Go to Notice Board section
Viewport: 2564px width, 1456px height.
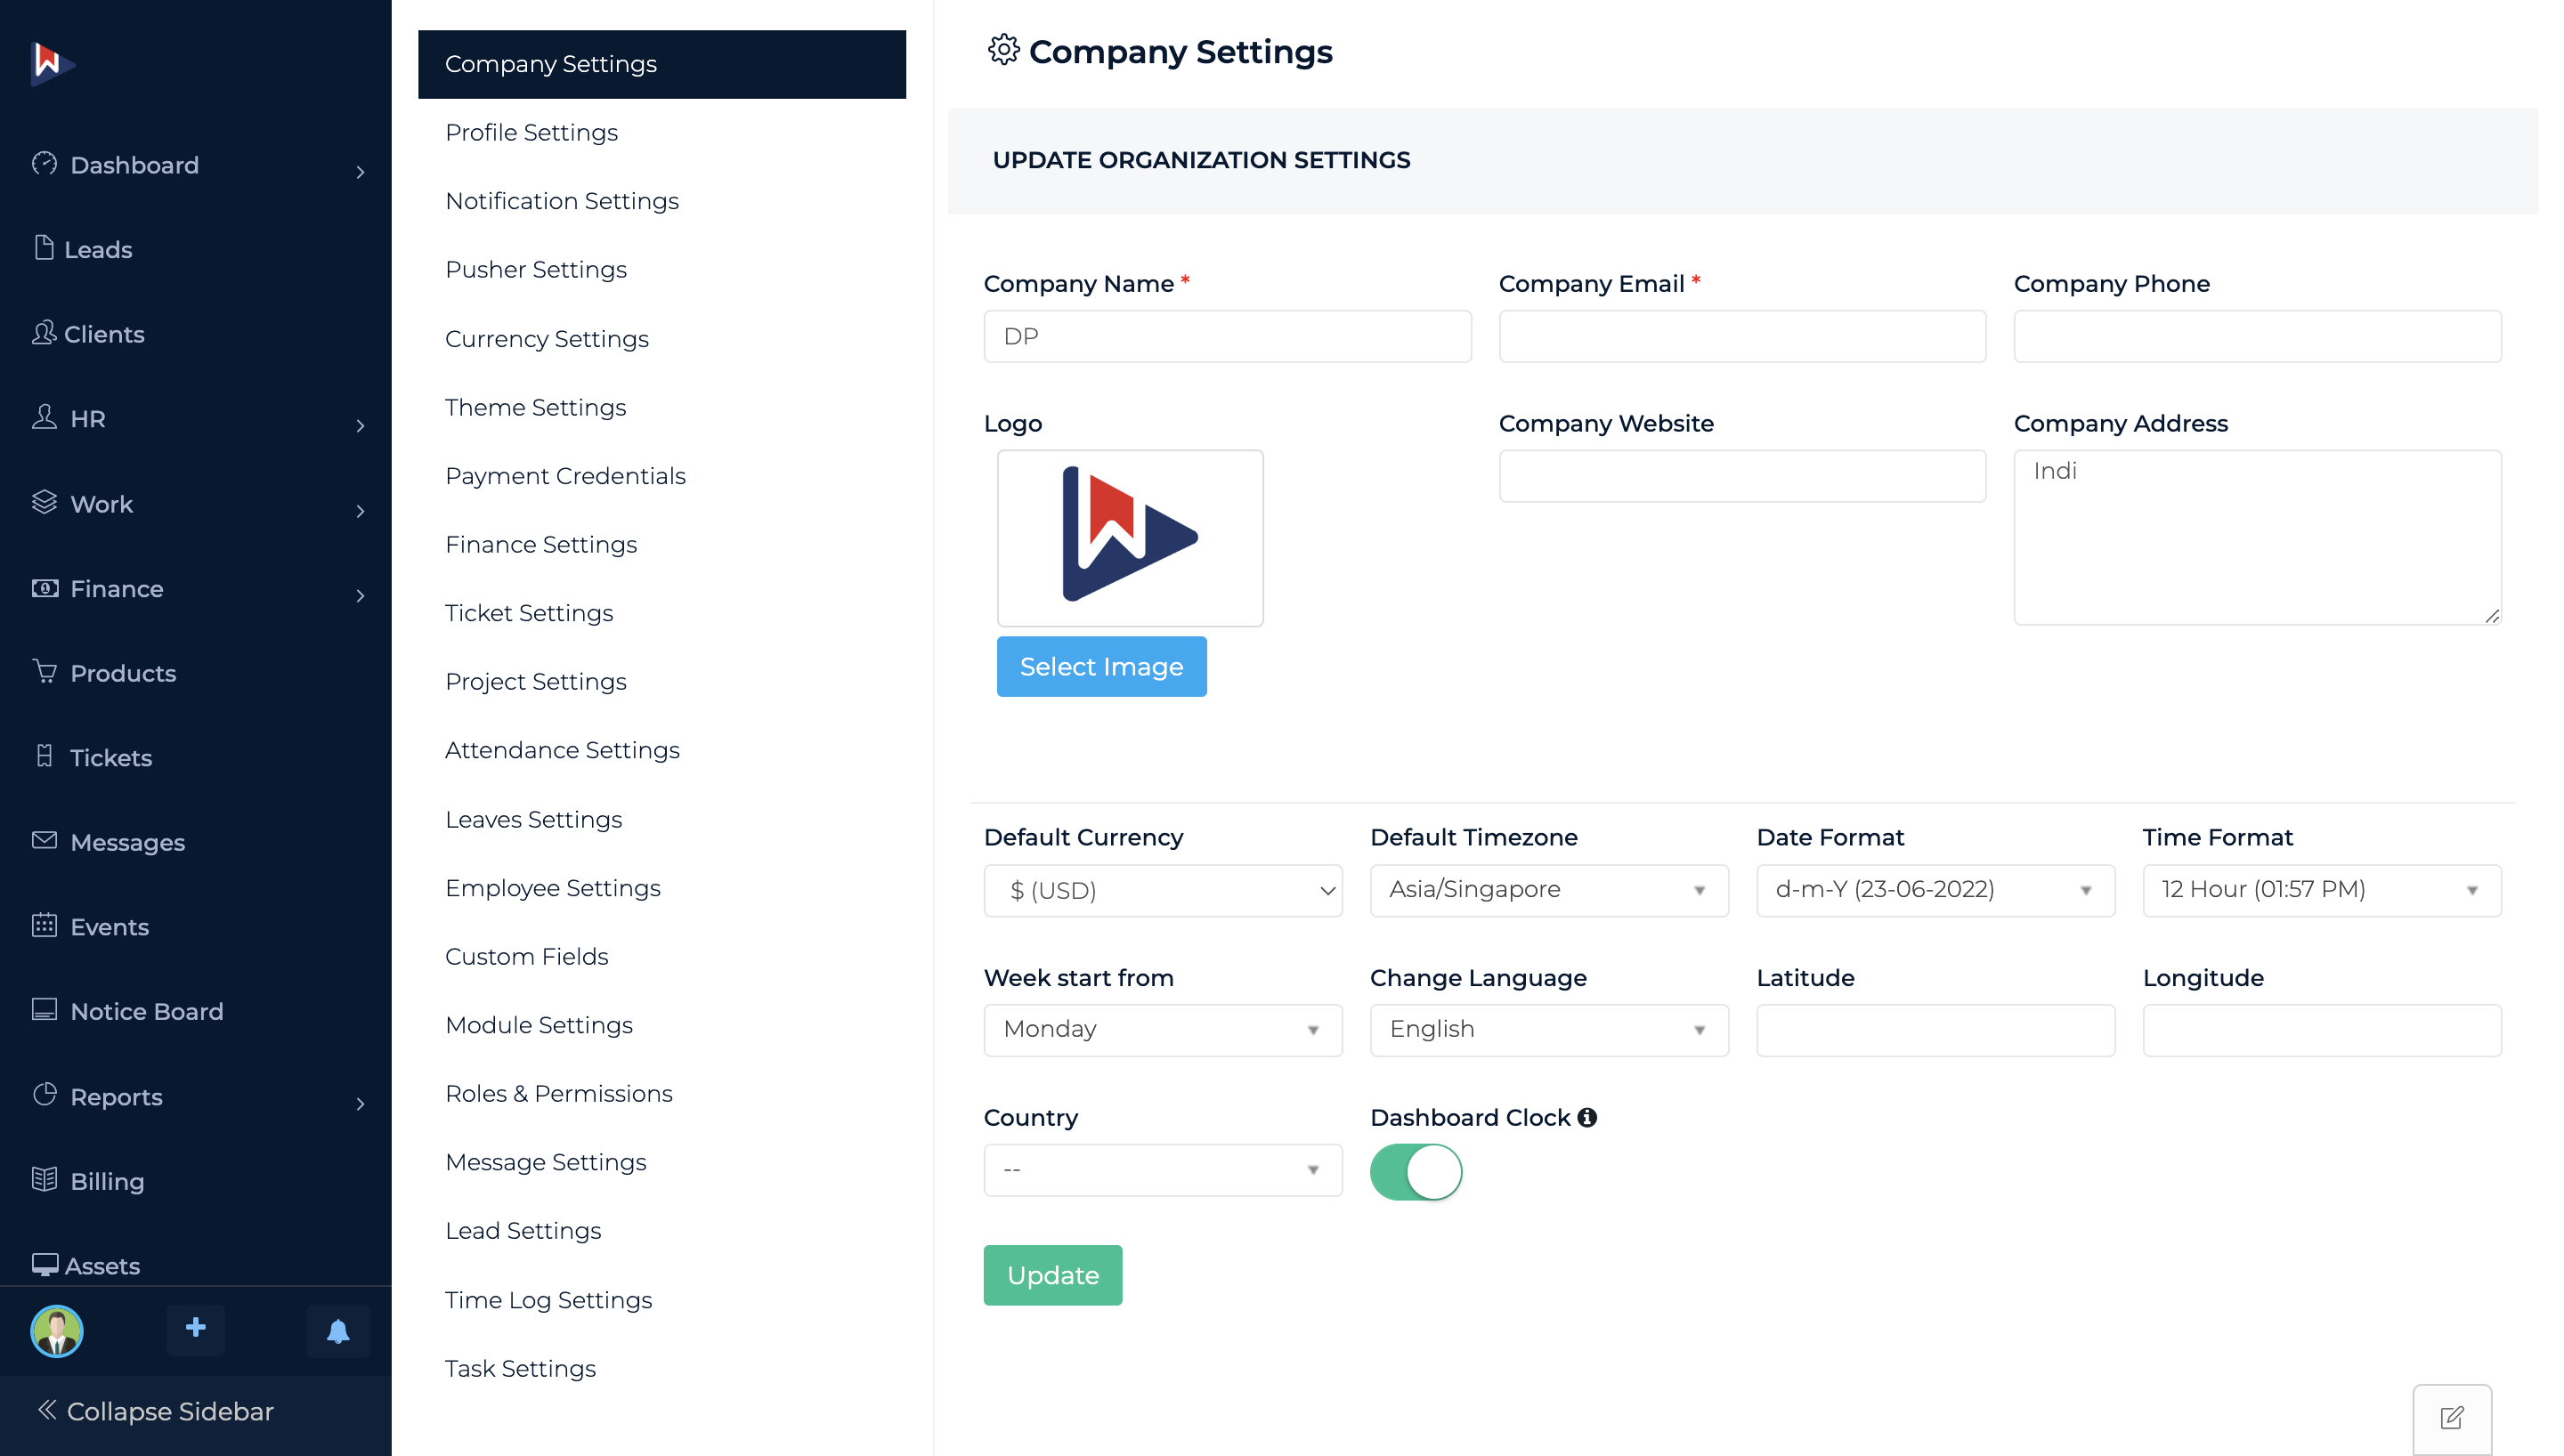[x=146, y=1011]
